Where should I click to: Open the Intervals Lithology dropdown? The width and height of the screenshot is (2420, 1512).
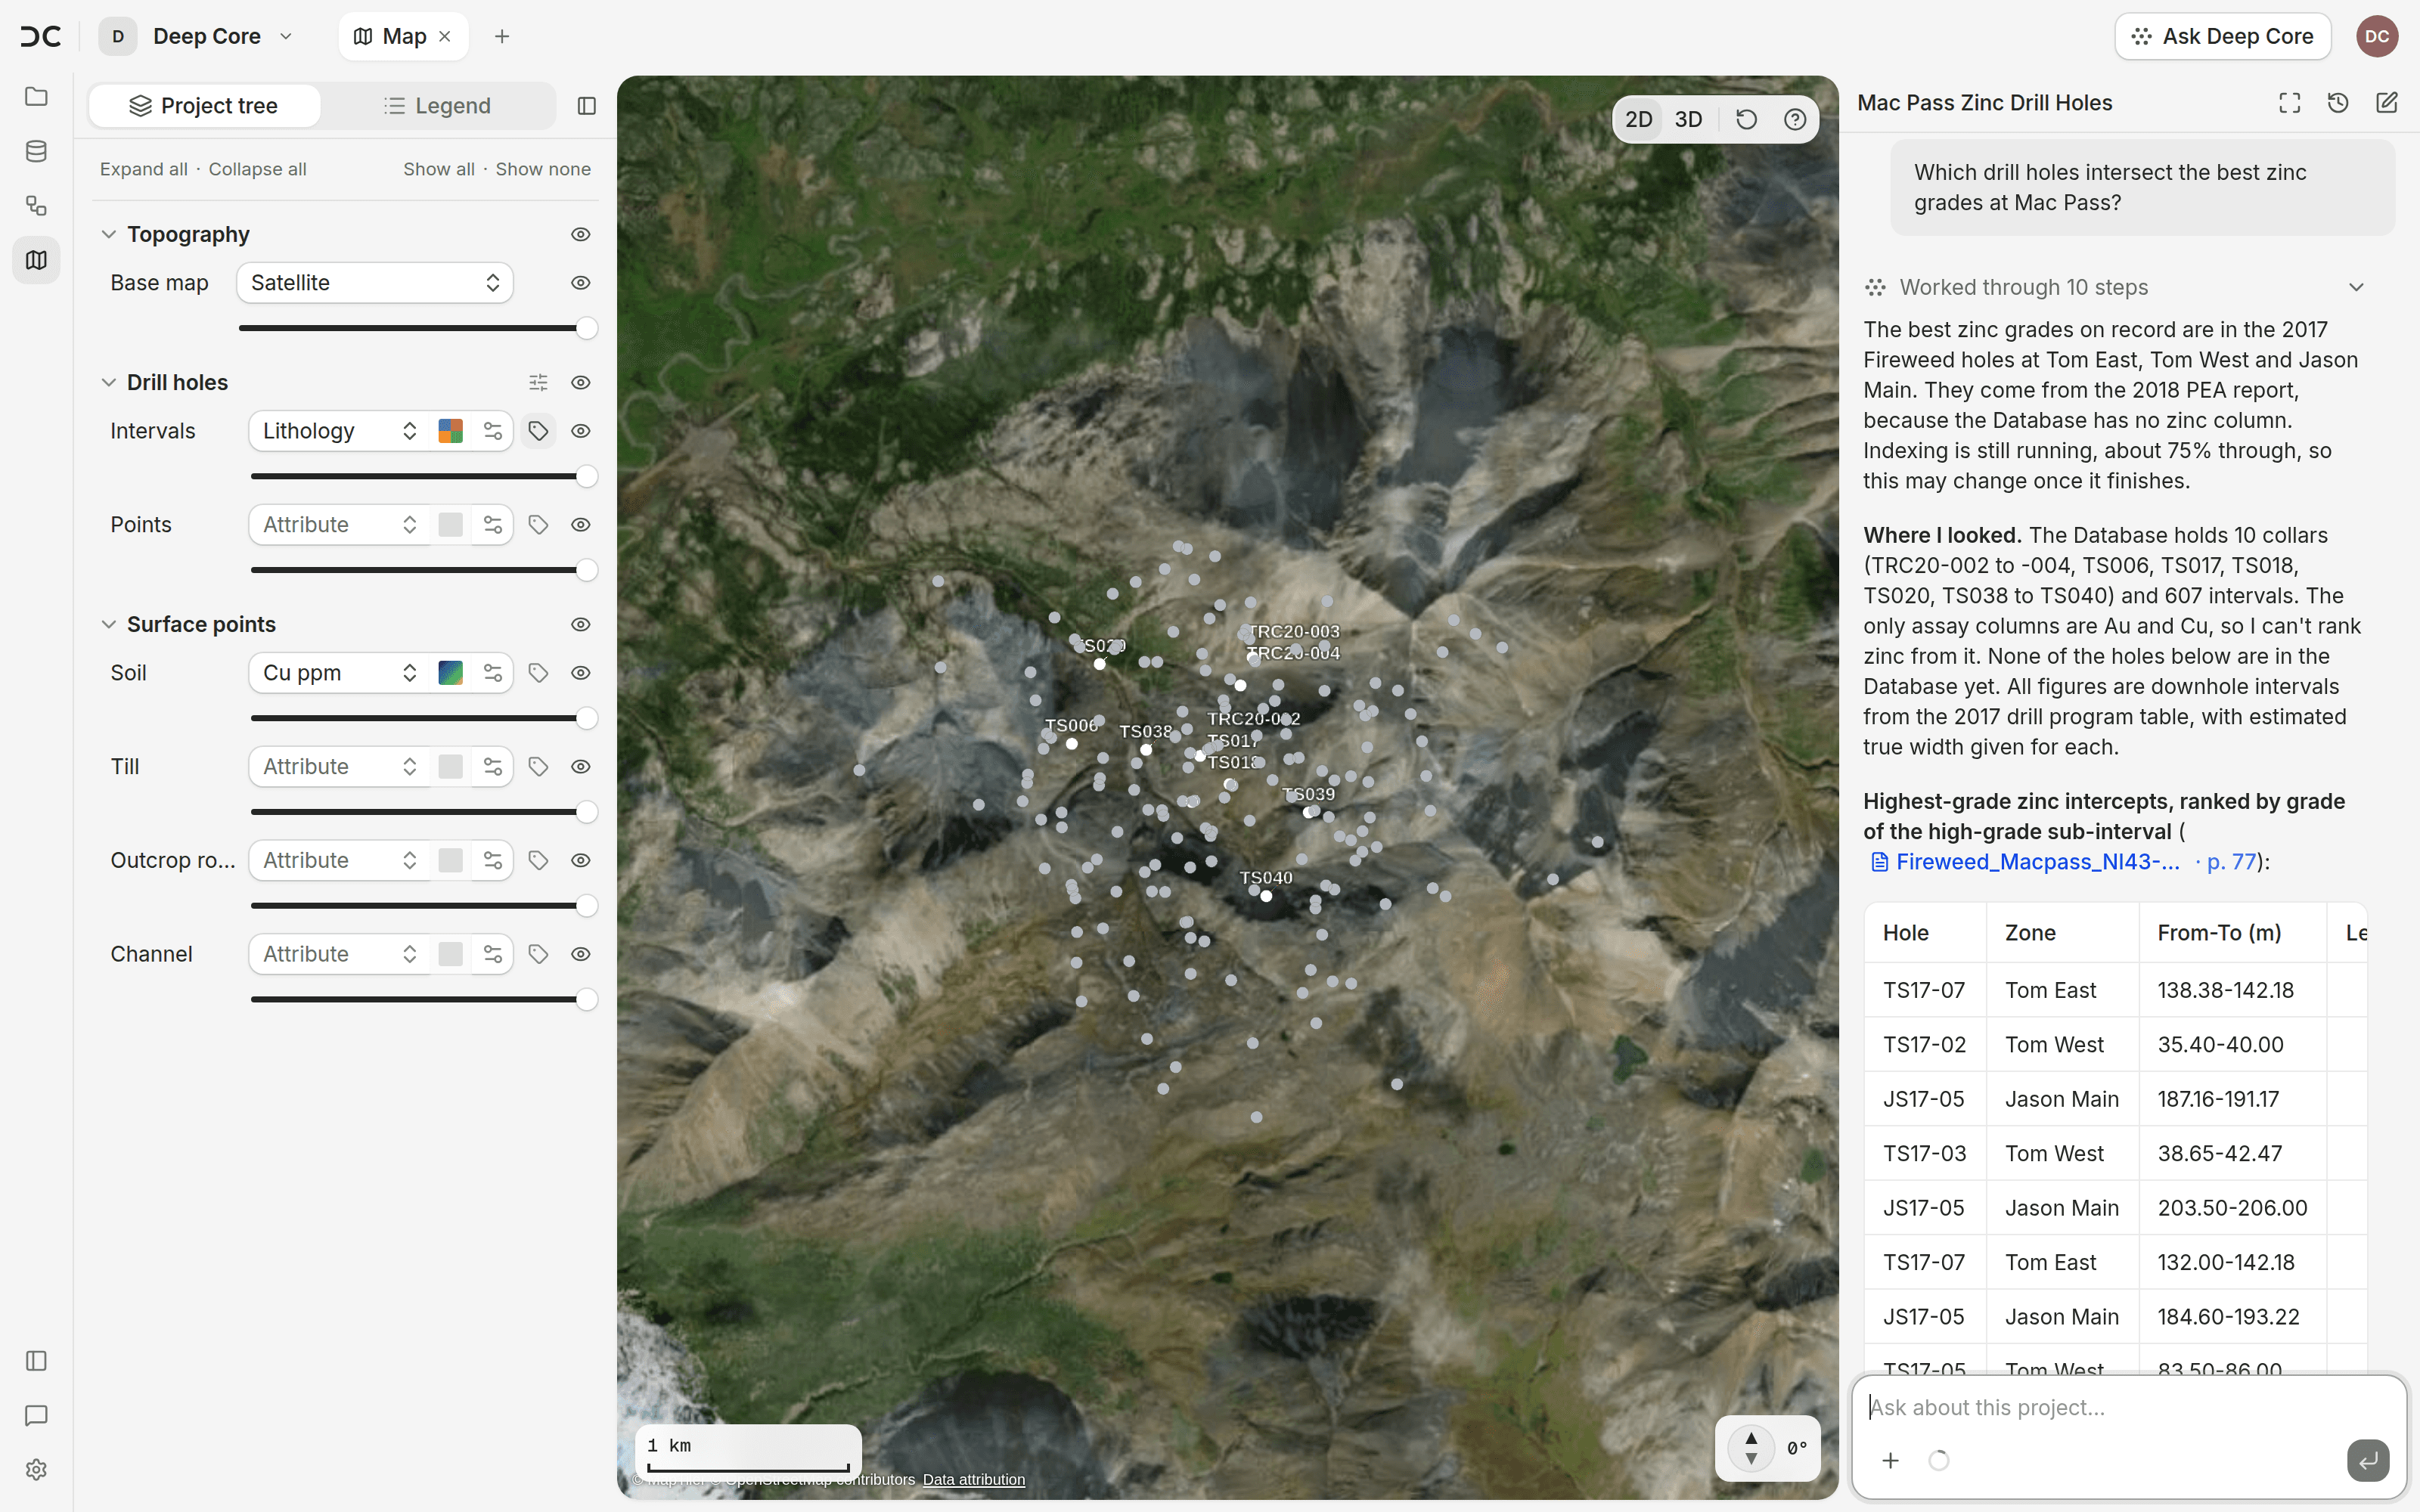pyautogui.click(x=339, y=431)
